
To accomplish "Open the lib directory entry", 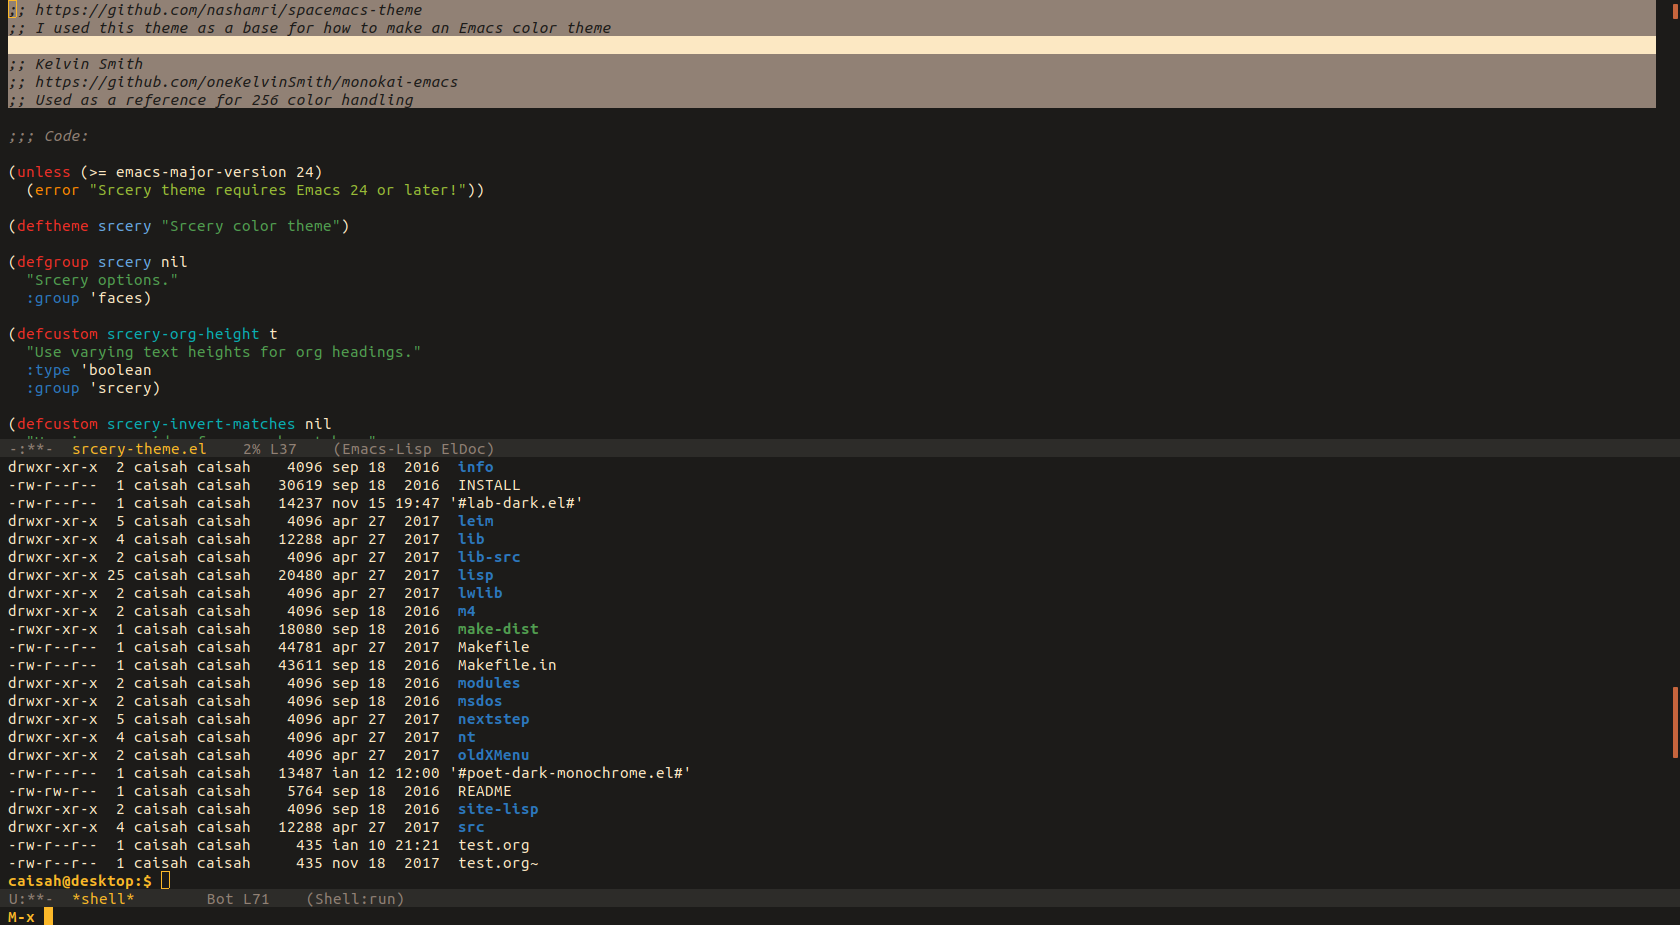I will pyautogui.click(x=471, y=539).
